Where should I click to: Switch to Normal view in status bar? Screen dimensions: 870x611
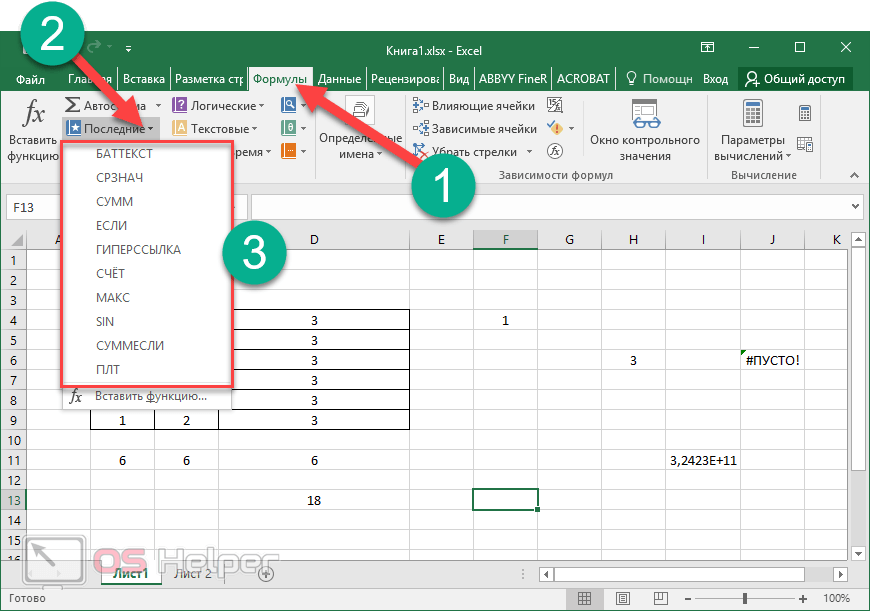coord(584,598)
